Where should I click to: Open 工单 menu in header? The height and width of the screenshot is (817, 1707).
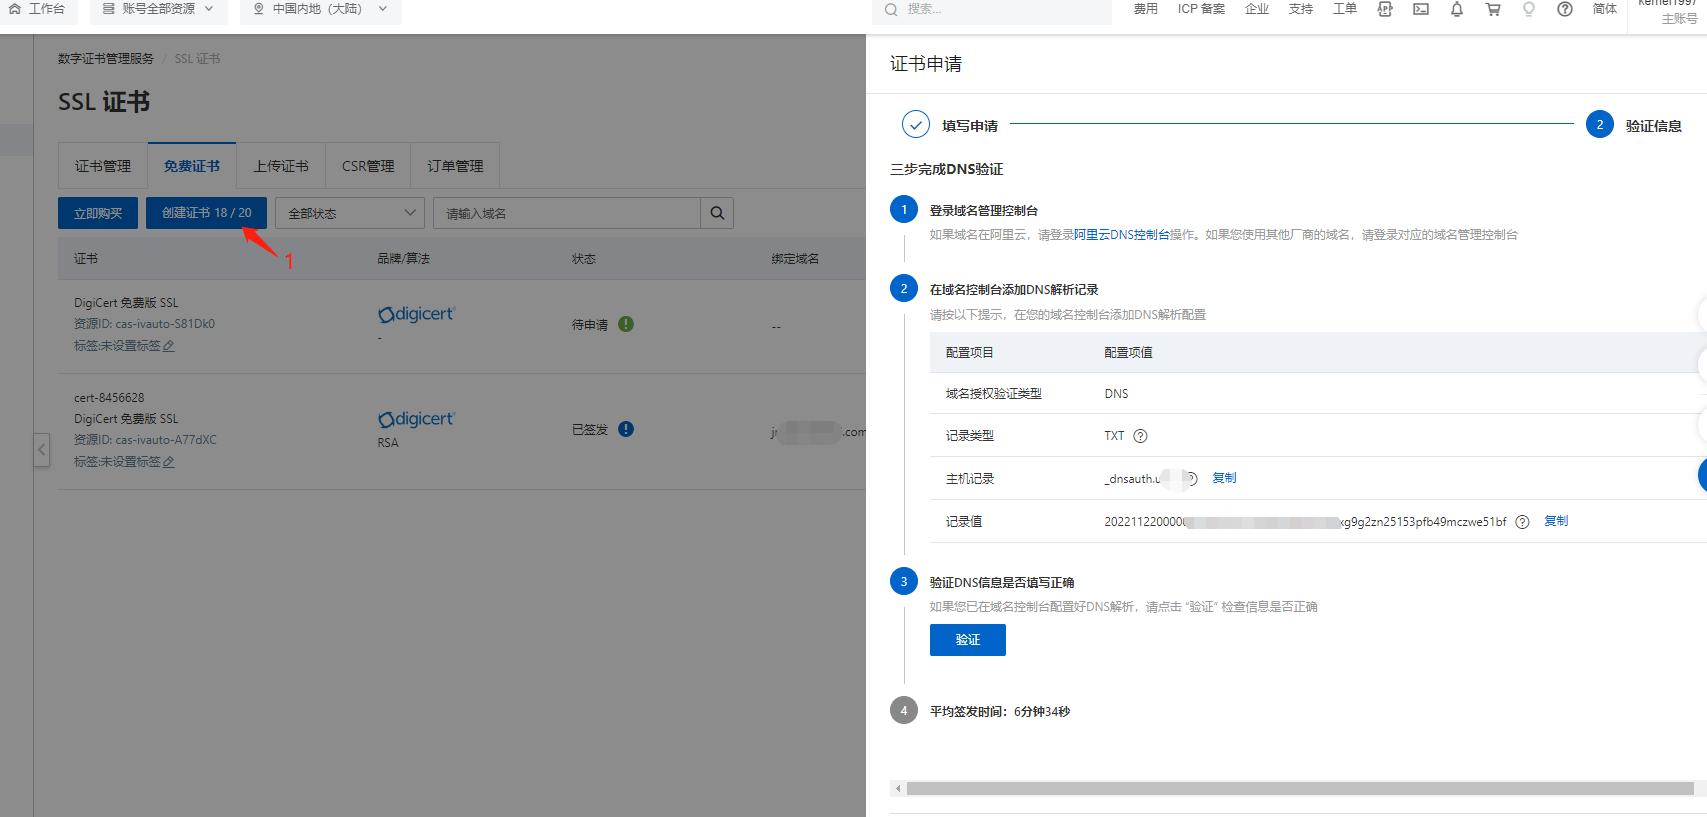coord(1345,9)
